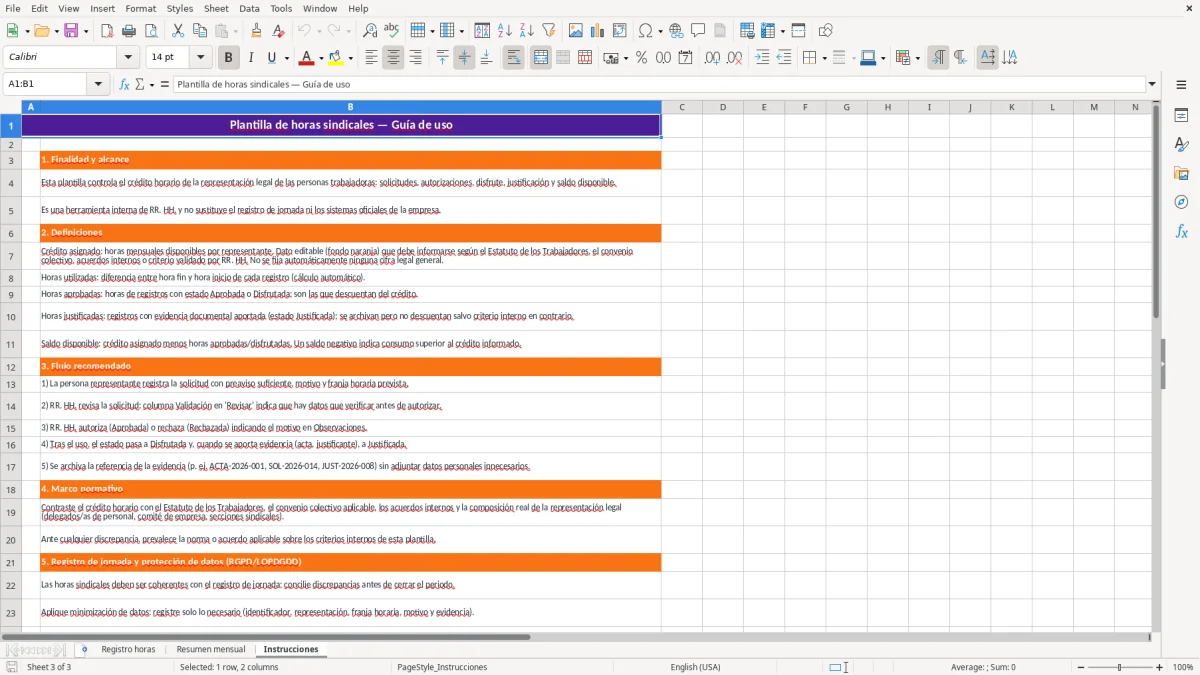
Task: Click the Formula equals button
Action: (x=165, y=84)
